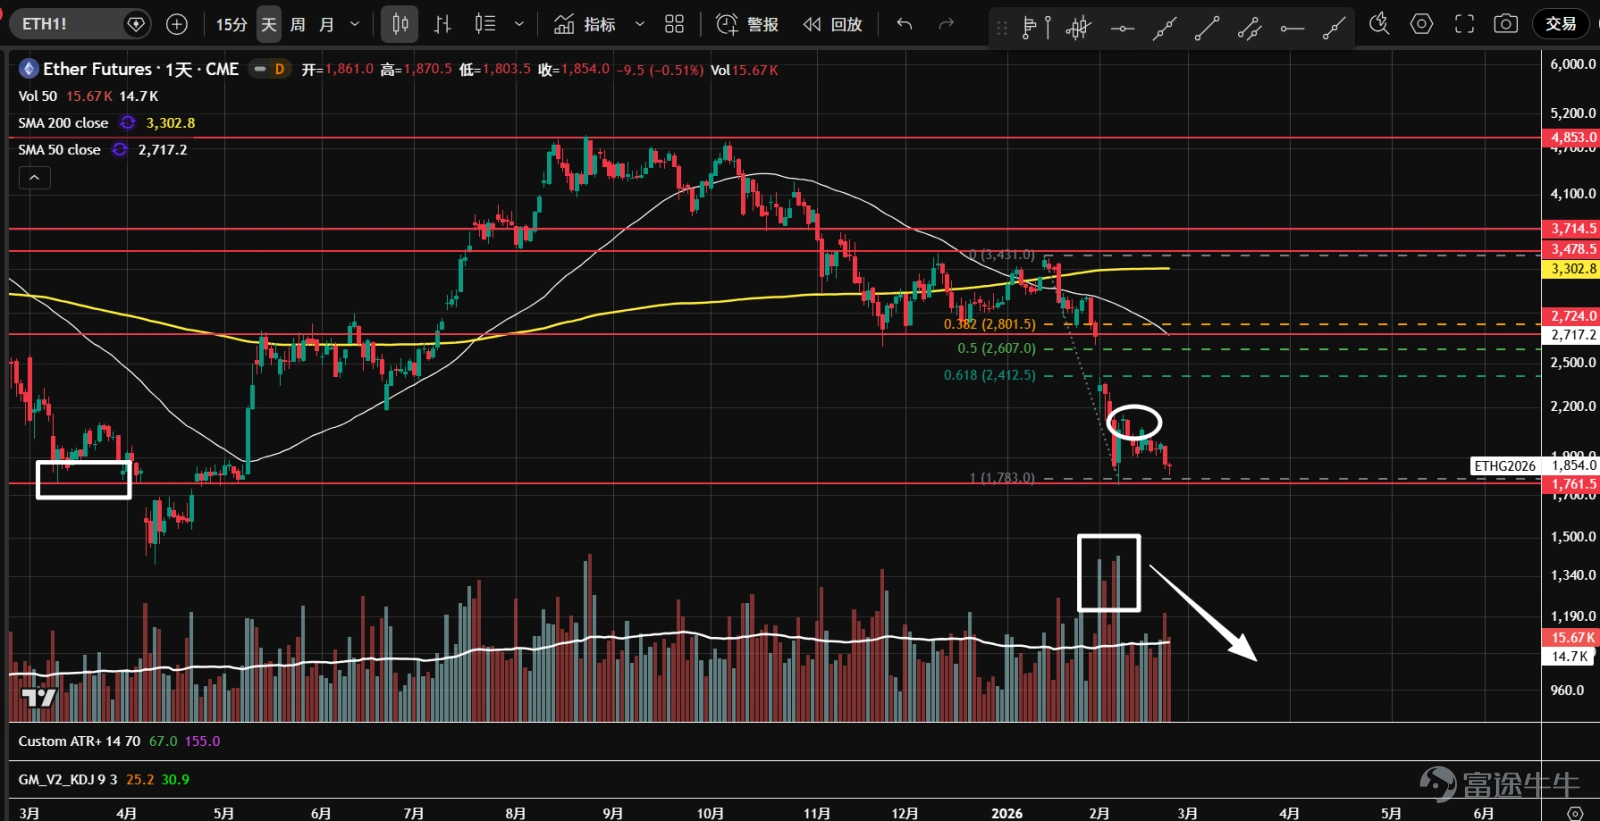
Task: Open the timeframe dropdown arrow
Action: tap(354, 24)
